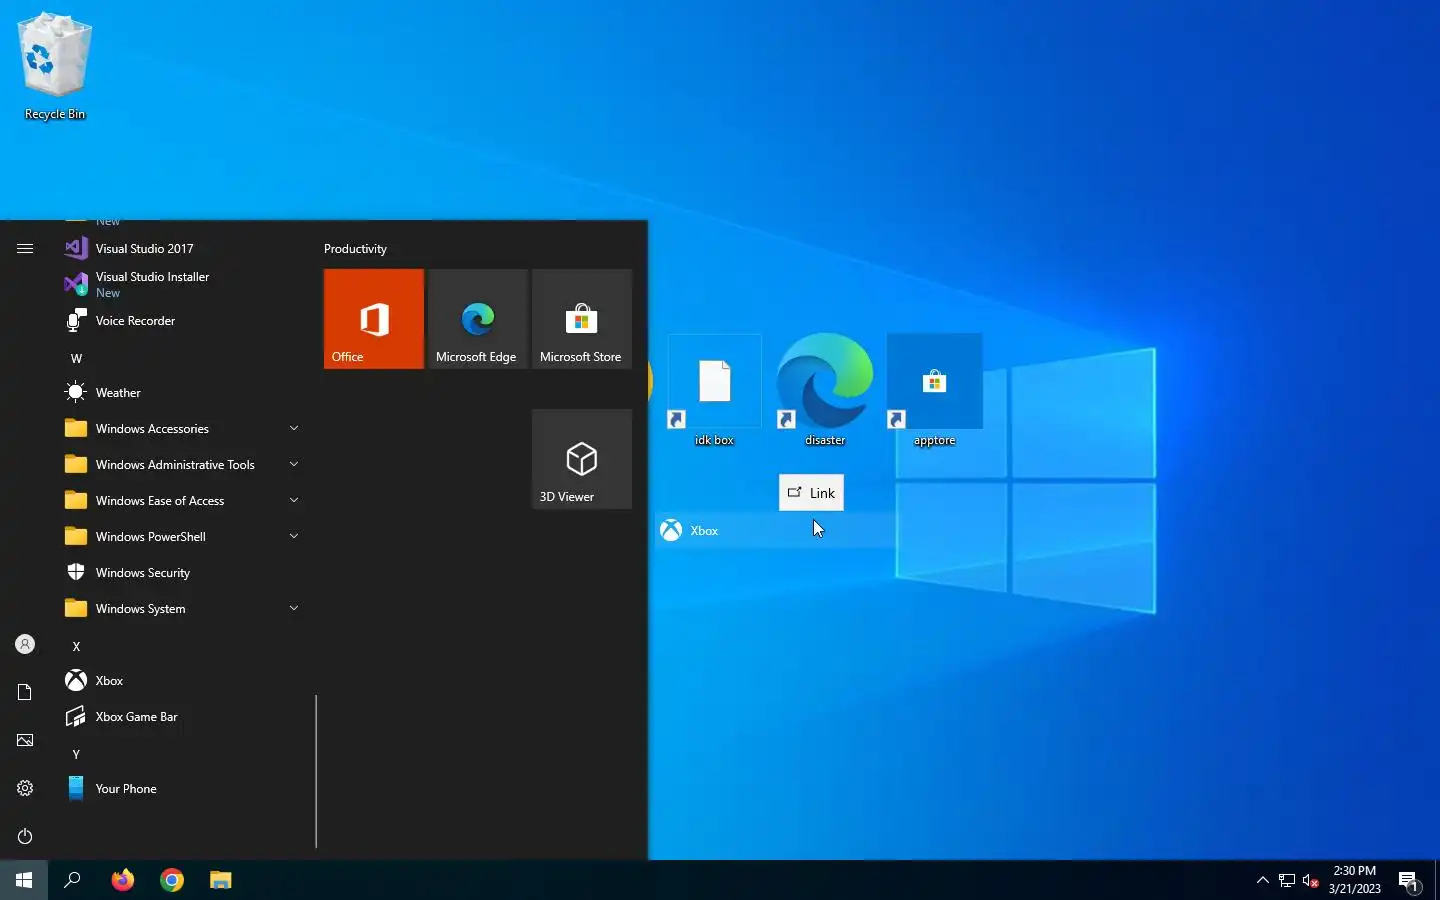
Task: Expand Windows PowerShell chevron
Action: click(x=294, y=536)
